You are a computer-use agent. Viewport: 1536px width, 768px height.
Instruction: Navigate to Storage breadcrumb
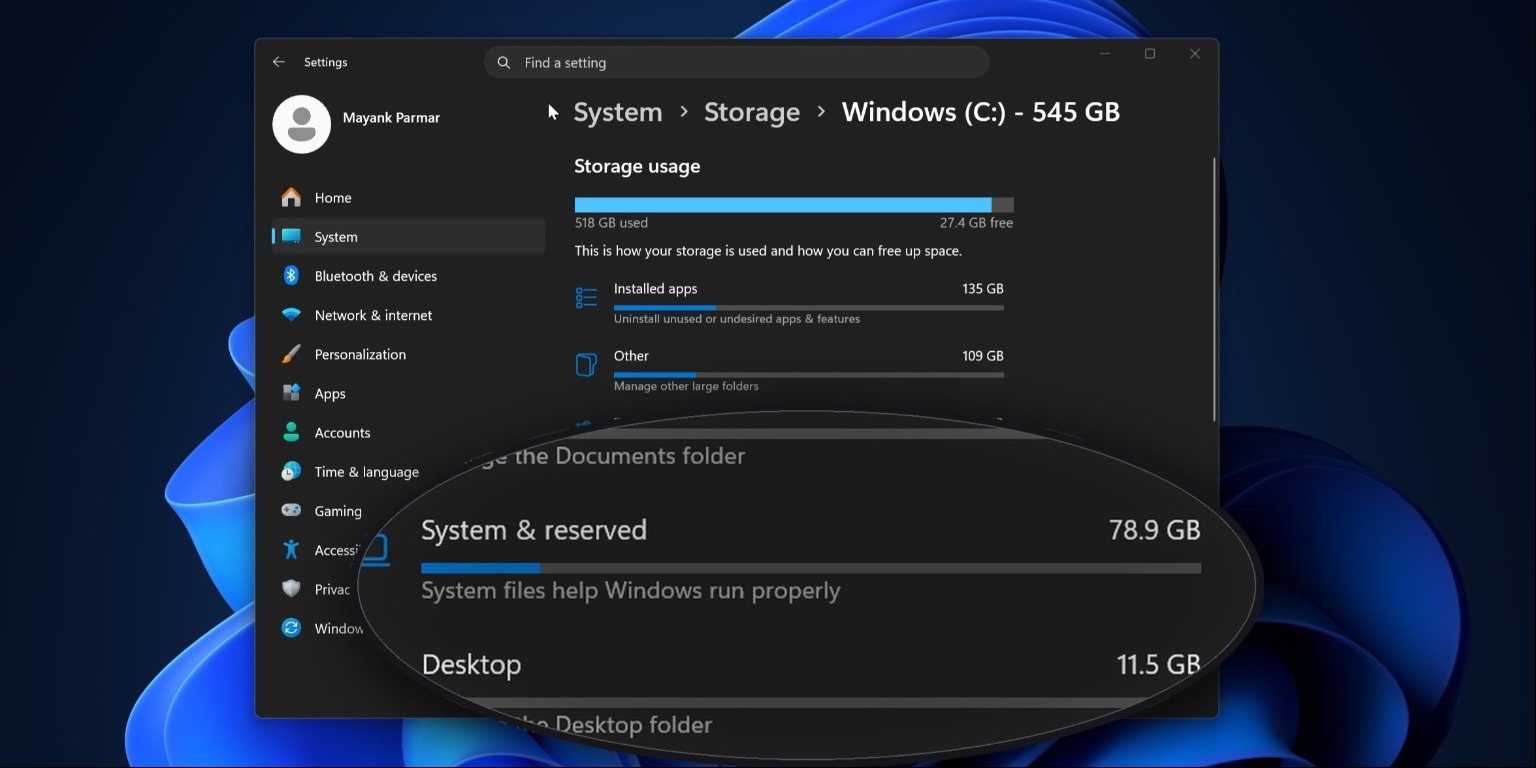(x=752, y=112)
